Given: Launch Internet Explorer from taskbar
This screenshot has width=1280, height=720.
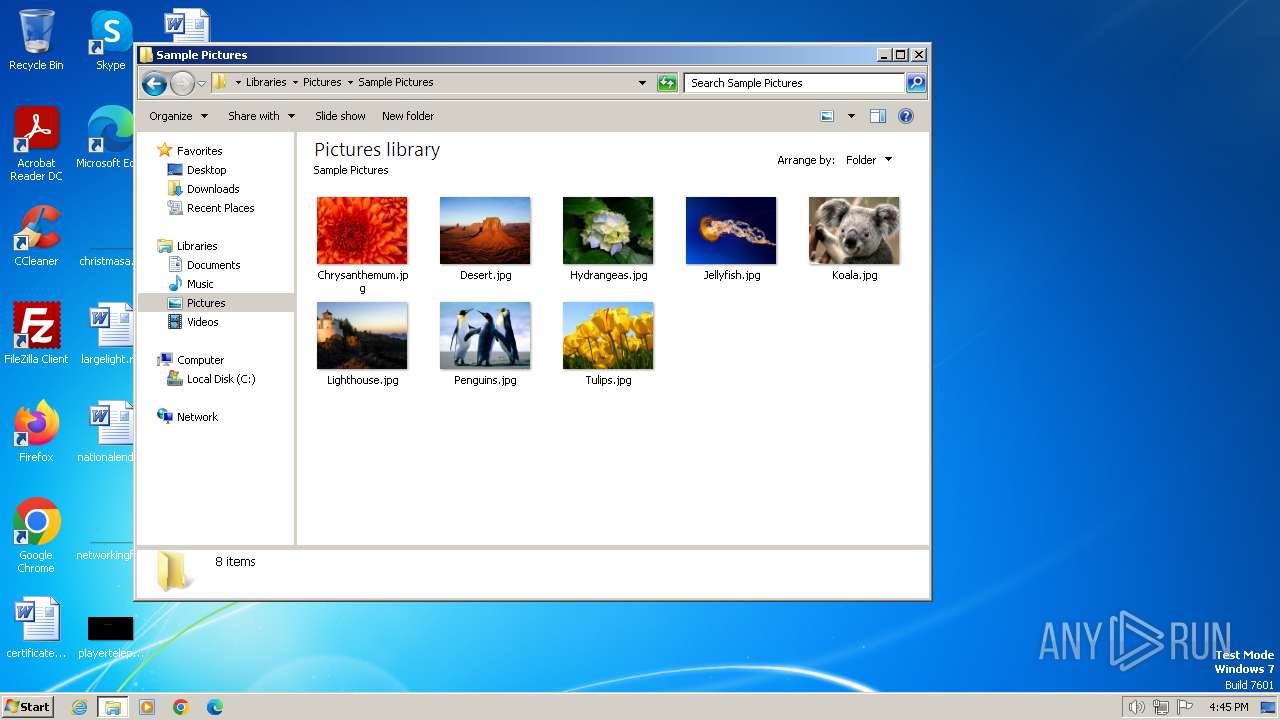Looking at the screenshot, I should [80, 707].
